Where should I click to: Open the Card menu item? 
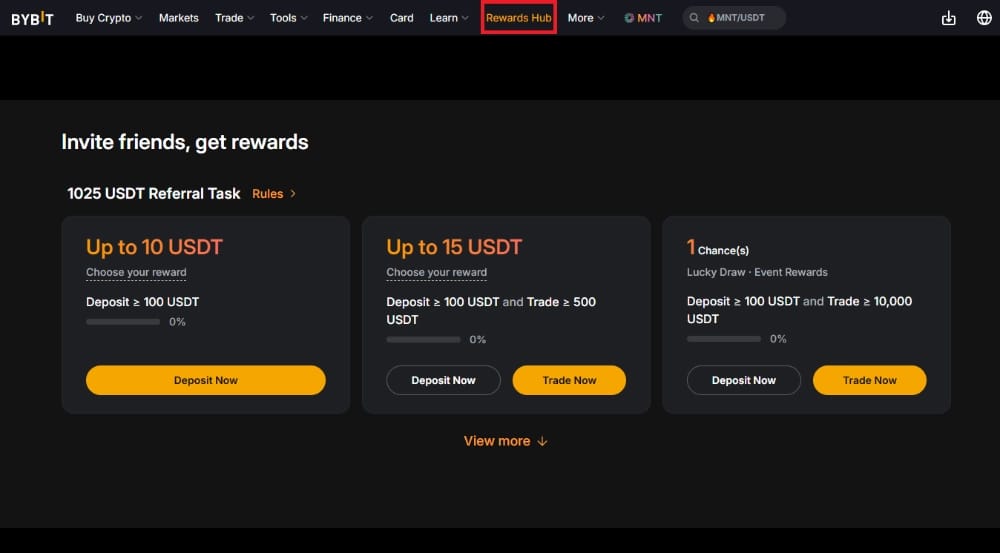401,18
